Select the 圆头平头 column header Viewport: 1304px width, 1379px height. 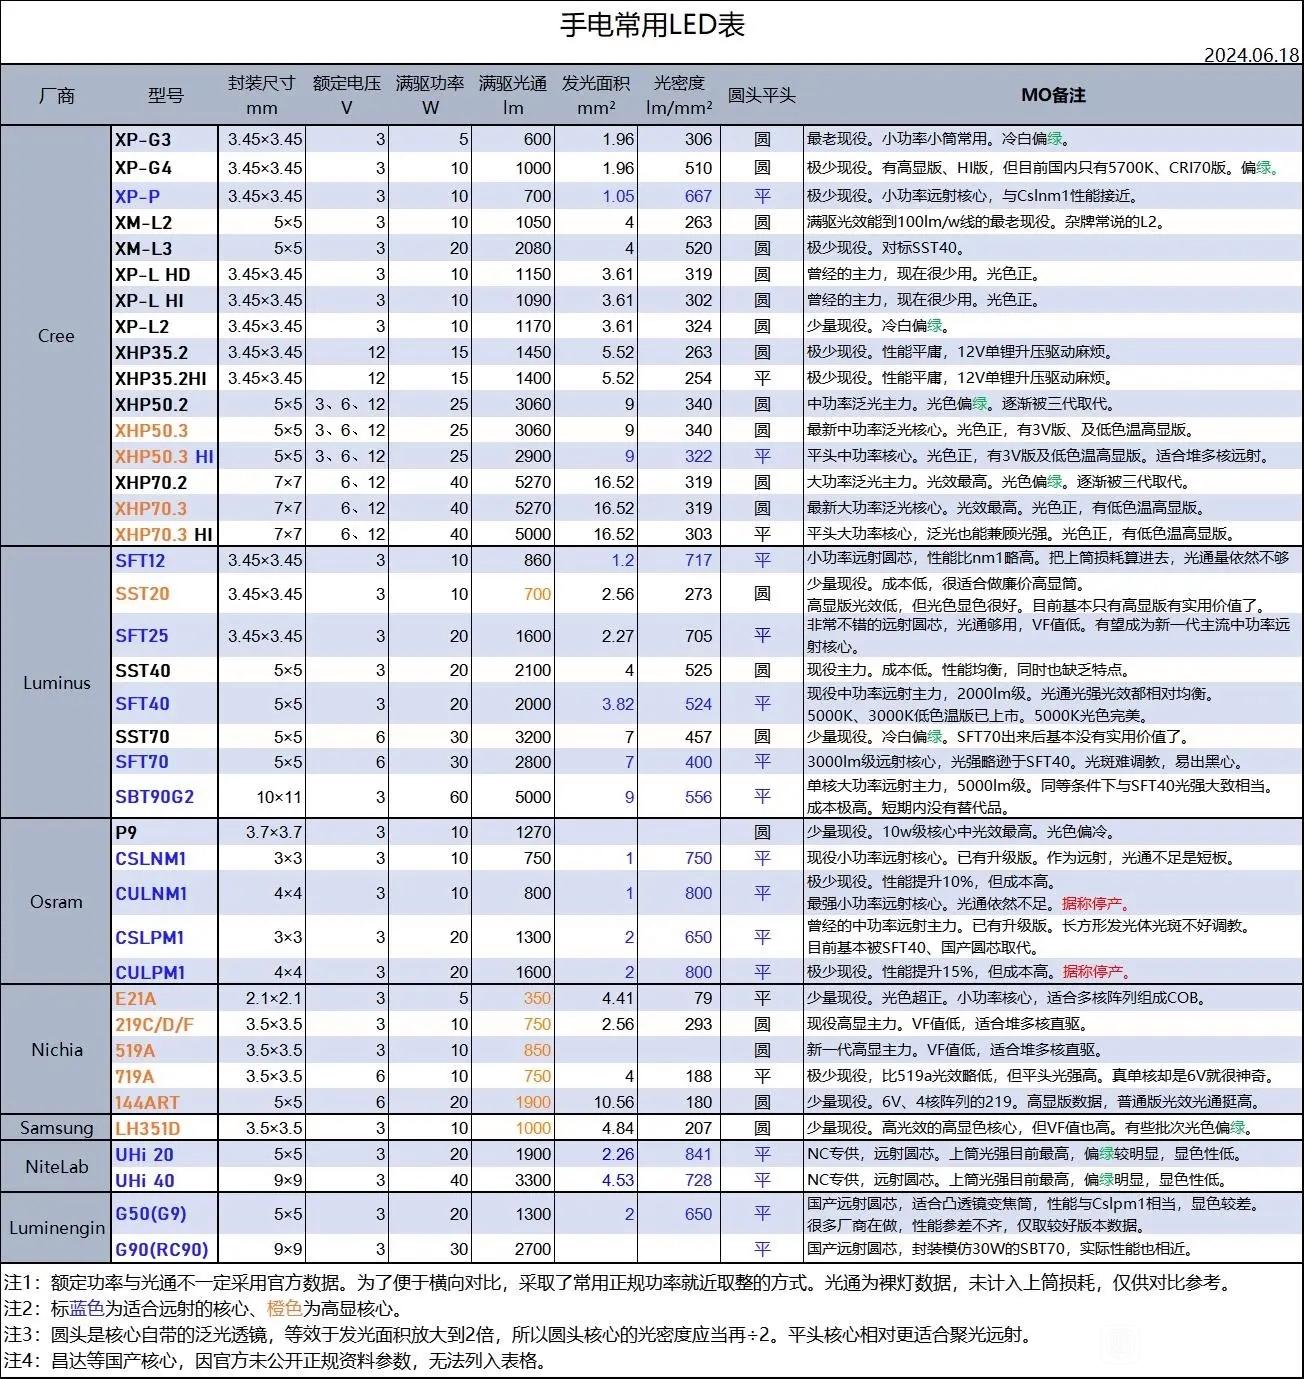click(762, 95)
